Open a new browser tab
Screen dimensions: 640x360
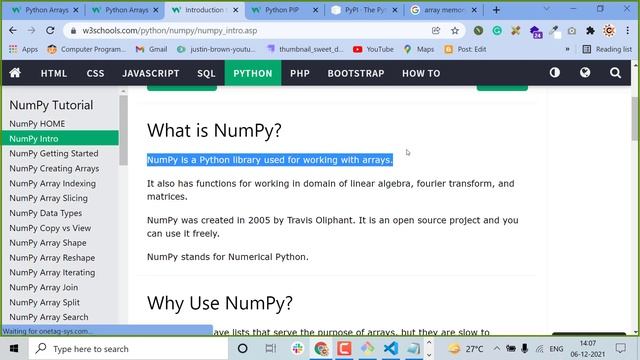[496, 10]
